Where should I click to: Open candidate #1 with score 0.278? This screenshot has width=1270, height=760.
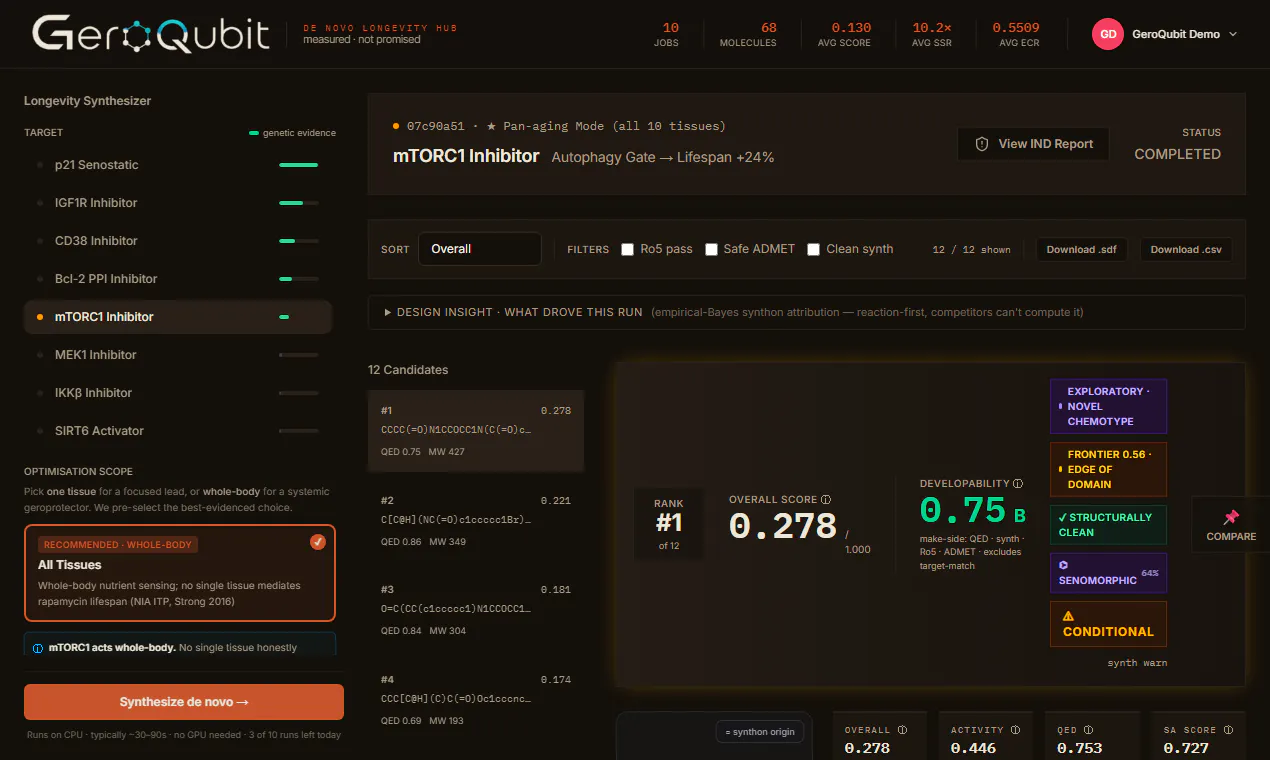tap(476, 431)
